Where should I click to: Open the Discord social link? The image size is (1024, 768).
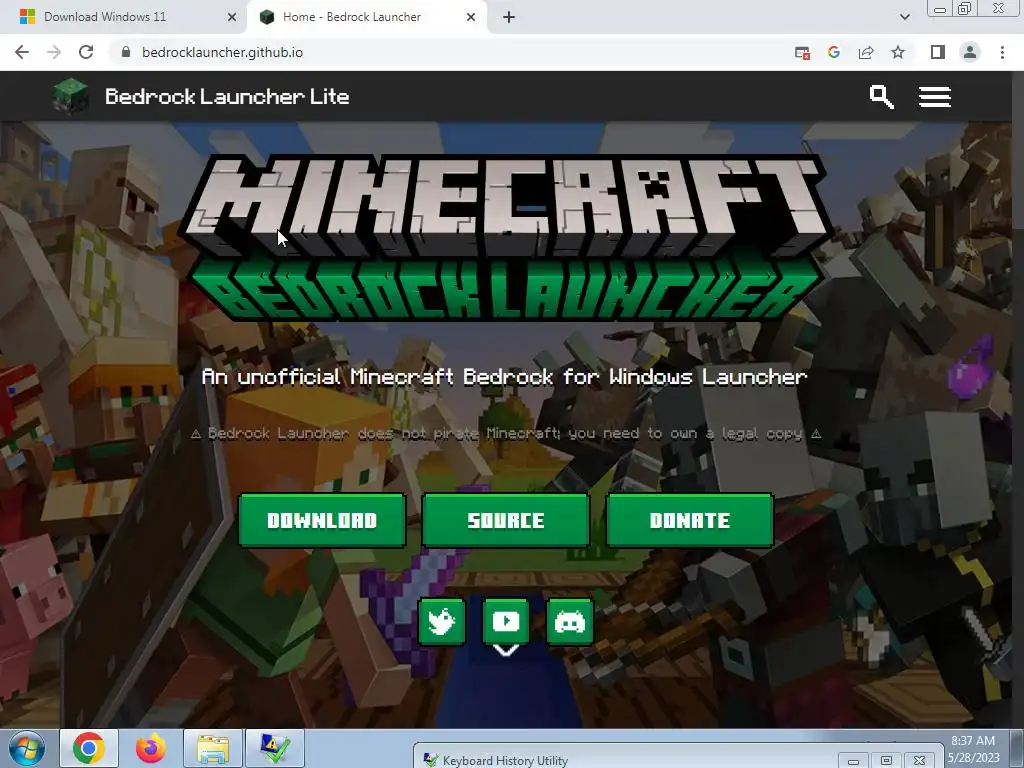pos(569,621)
